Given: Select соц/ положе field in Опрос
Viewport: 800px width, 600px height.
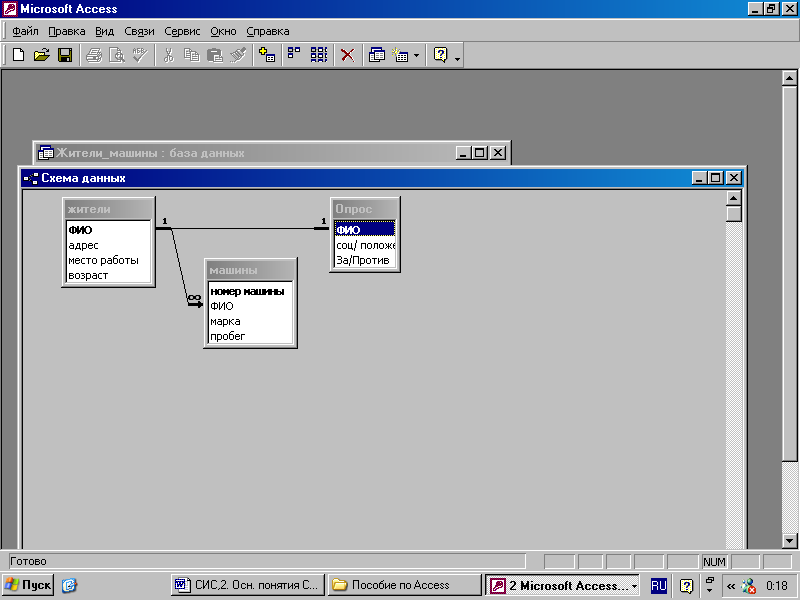Looking at the screenshot, I should (x=365, y=245).
